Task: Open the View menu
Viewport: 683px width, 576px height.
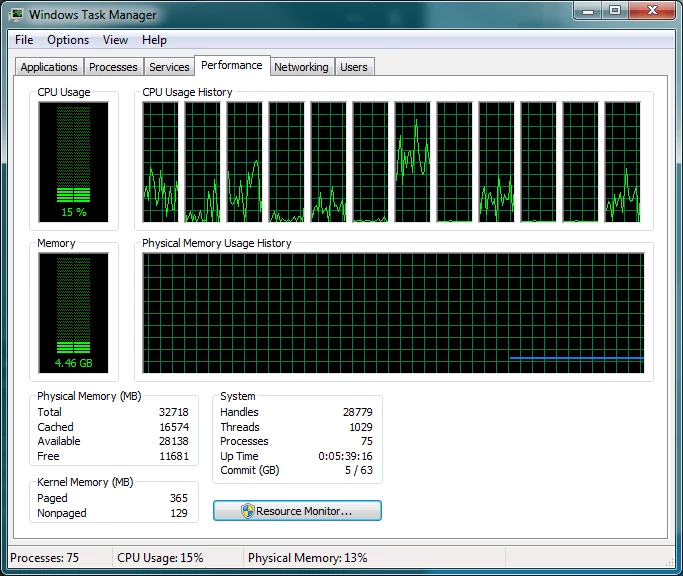Action: (x=115, y=40)
